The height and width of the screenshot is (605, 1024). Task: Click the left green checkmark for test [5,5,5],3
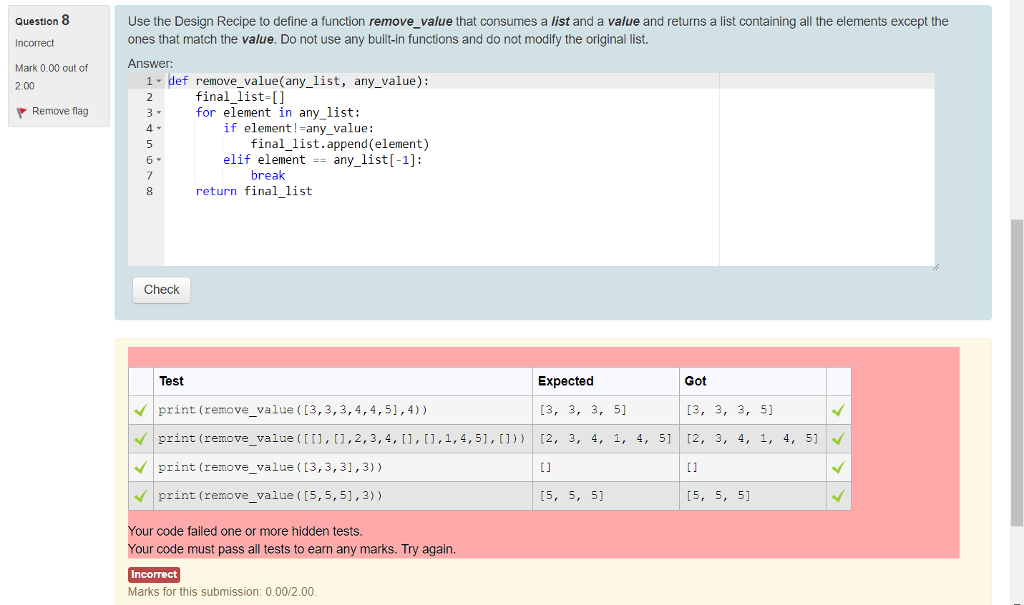click(140, 496)
